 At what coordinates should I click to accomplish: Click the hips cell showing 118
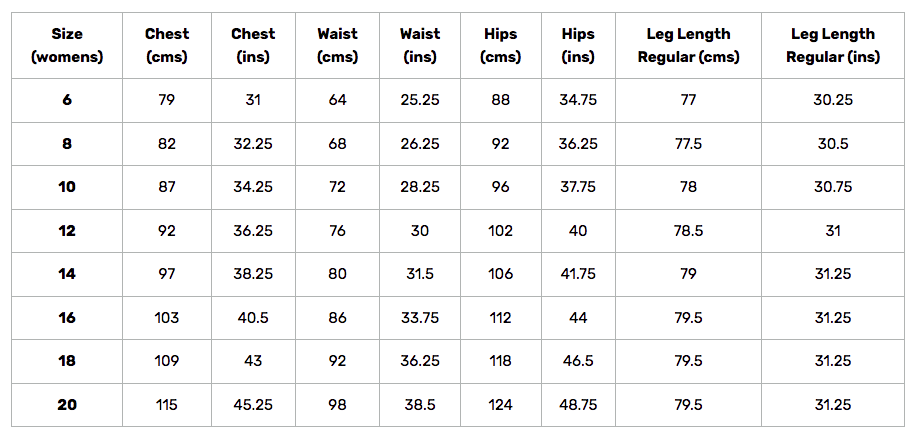click(x=501, y=361)
